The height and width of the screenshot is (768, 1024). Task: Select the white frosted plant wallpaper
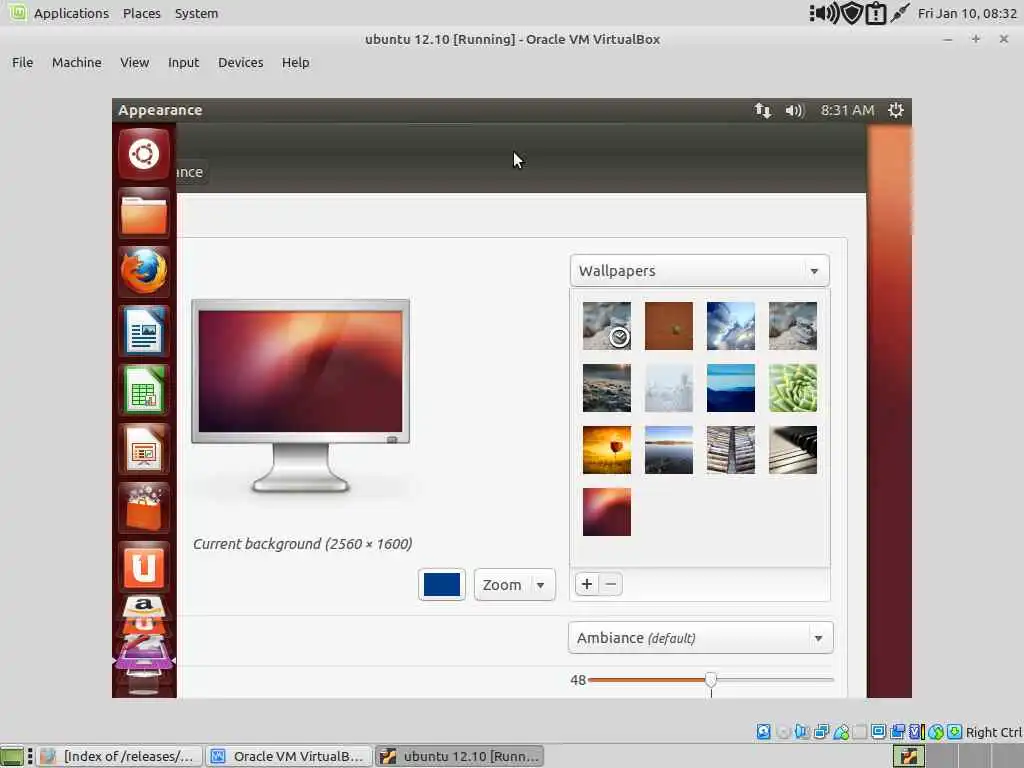click(669, 388)
